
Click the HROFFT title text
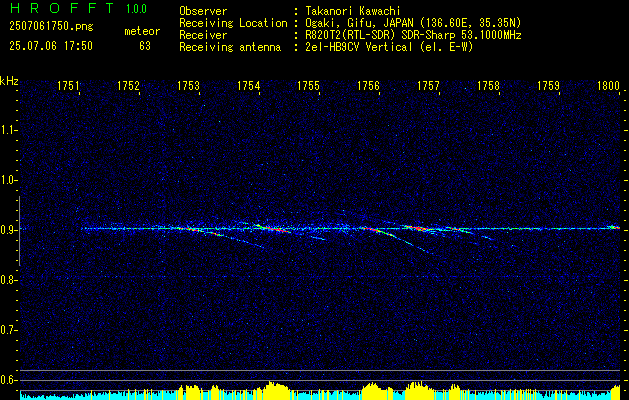point(62,8)
